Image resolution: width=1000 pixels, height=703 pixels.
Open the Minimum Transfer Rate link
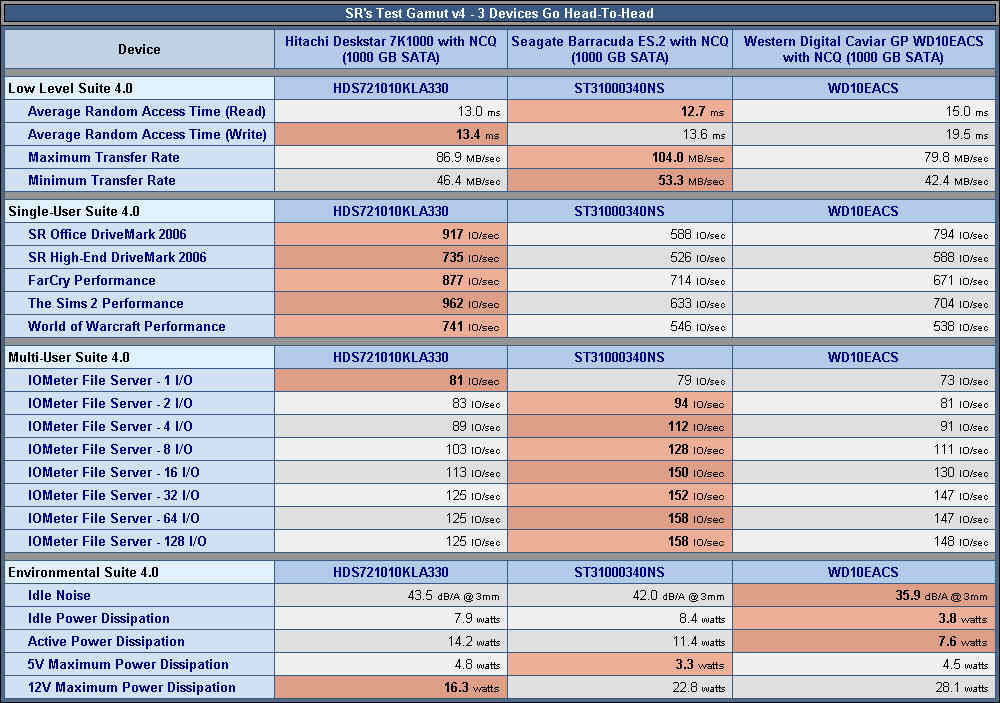[101, 181]
